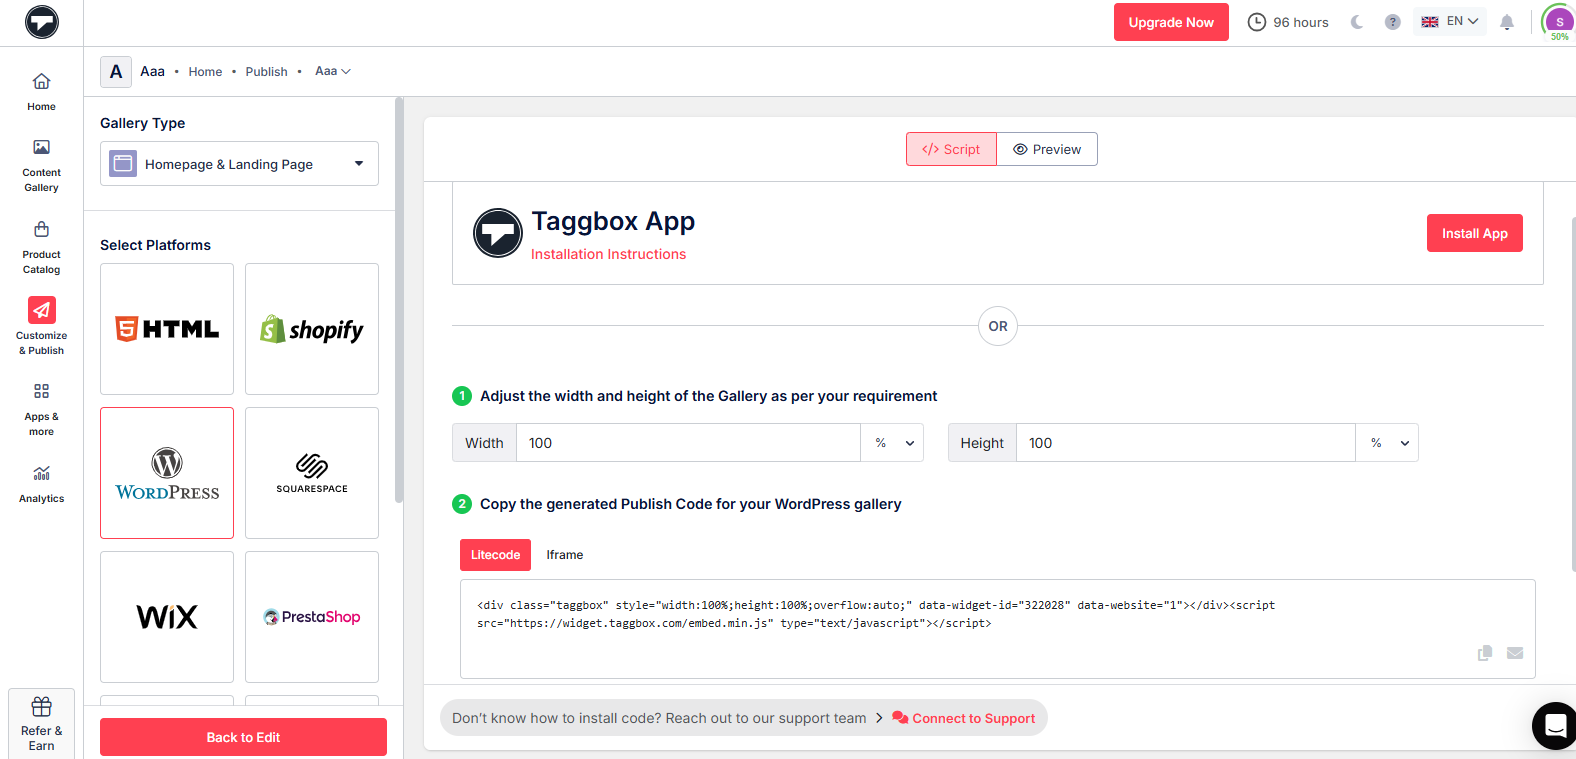
Task: Click the Install App button
Action: [x=1474, y=233]
